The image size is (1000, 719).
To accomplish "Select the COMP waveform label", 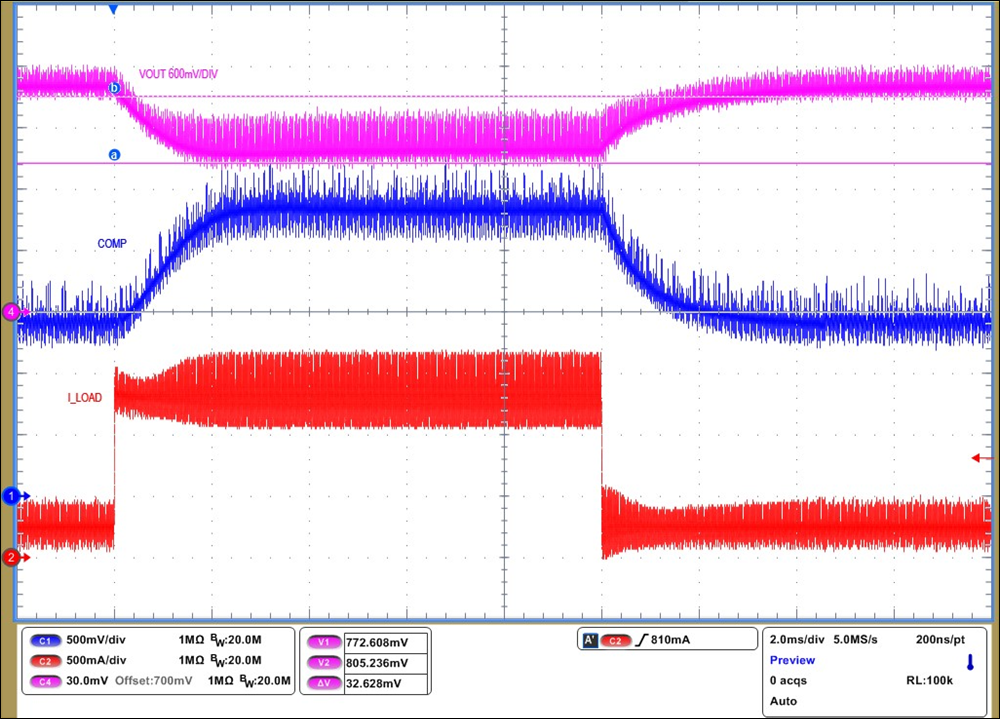I will [x=113, y=244].
